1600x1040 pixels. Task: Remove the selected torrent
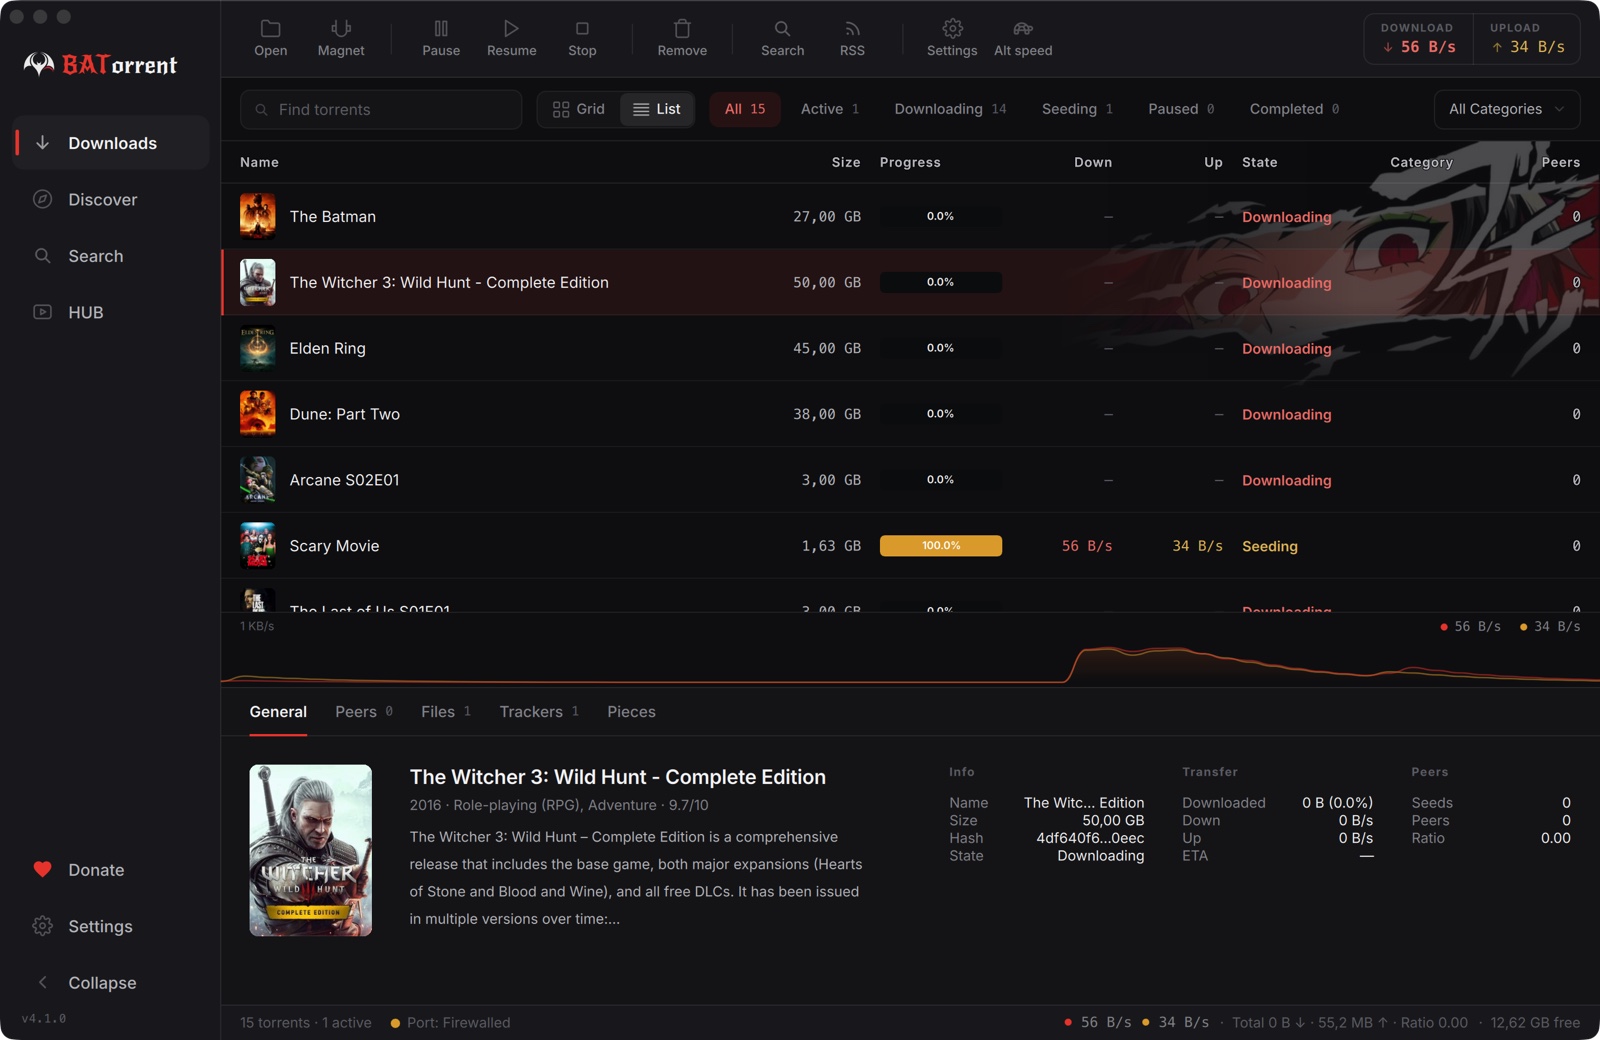[682, 38]
